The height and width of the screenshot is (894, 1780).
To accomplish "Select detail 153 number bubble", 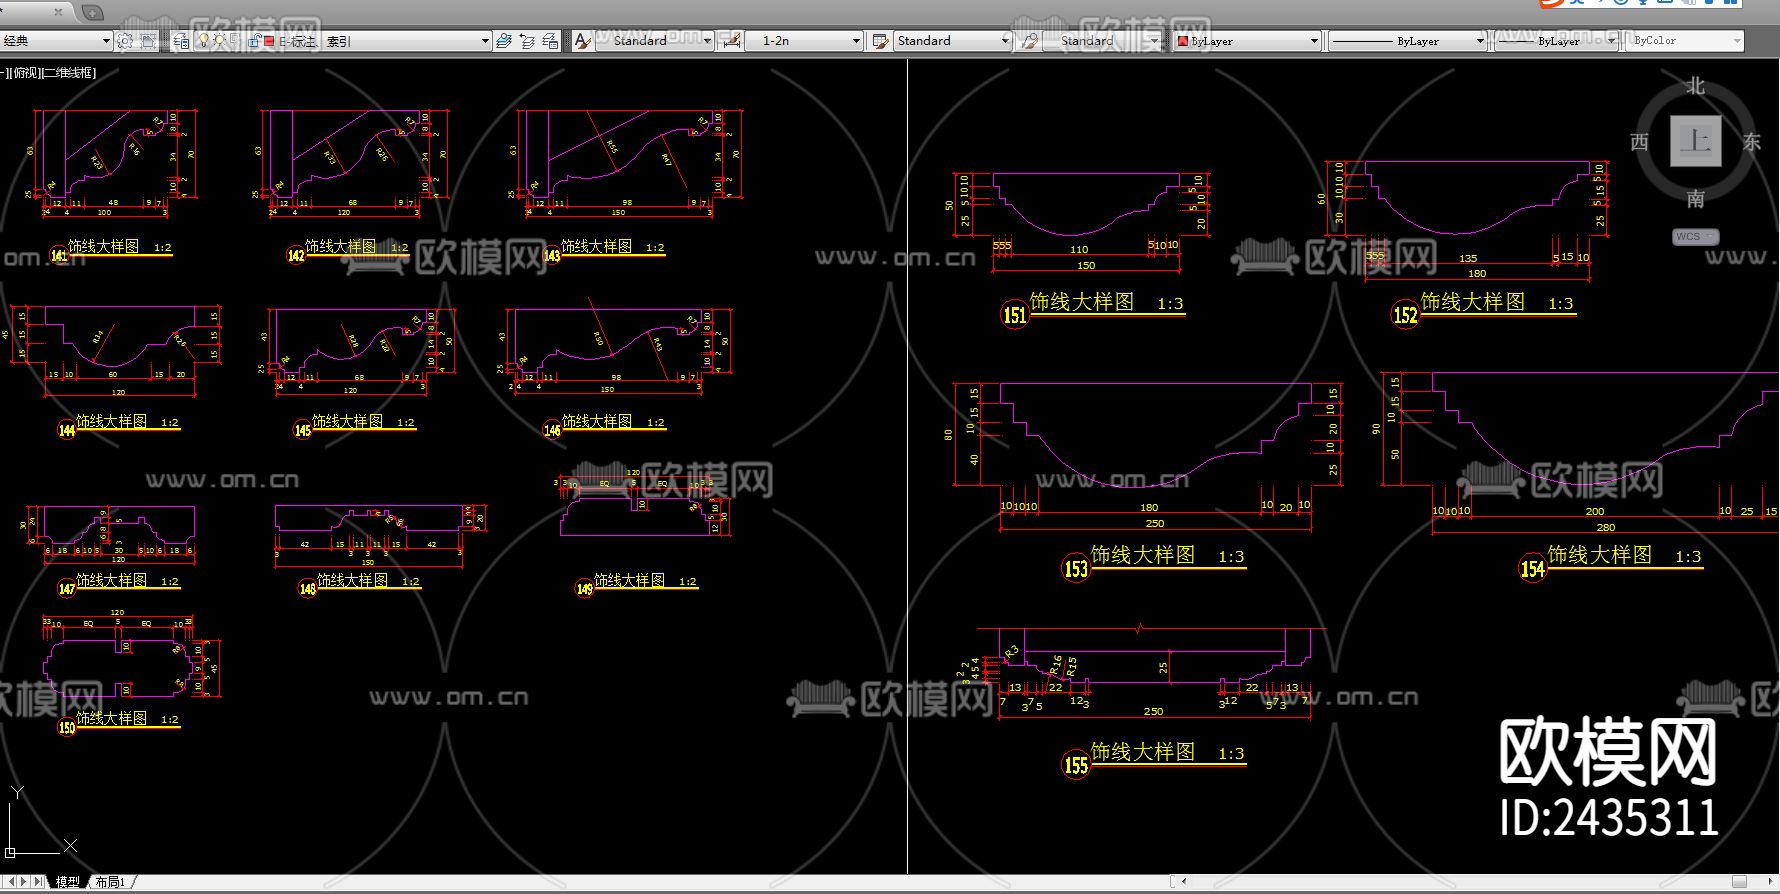I will [x=1075, y=568].
